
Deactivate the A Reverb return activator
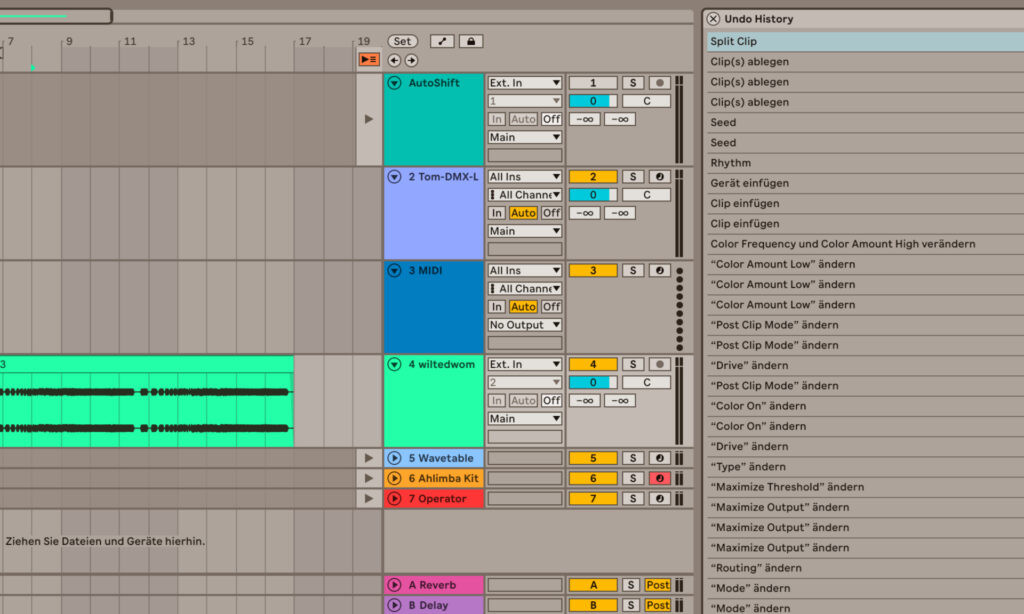pos(593,585)
